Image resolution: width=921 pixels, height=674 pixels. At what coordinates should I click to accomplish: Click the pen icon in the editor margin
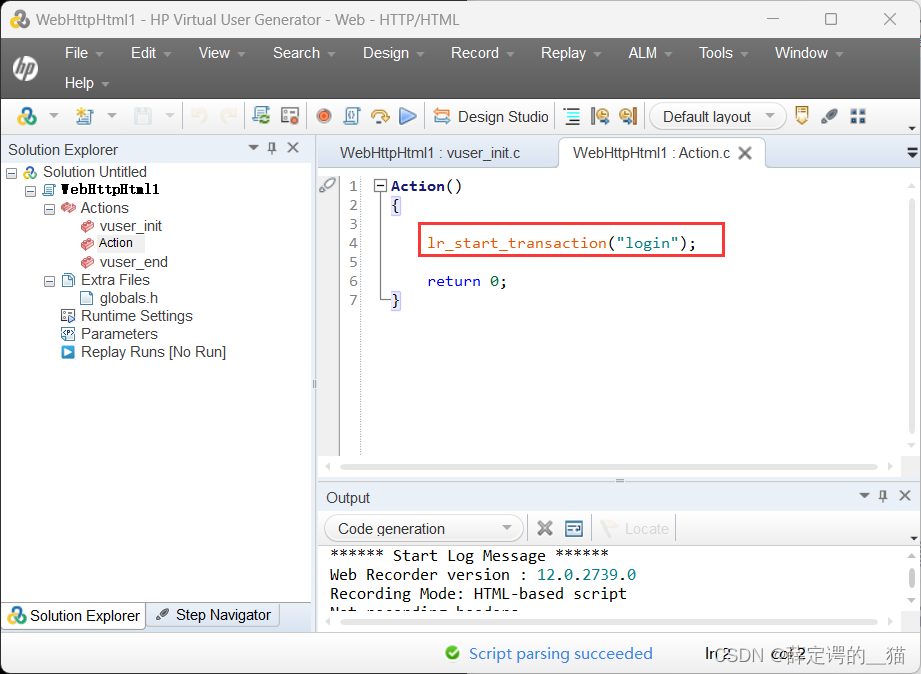[x=327, y=185]
